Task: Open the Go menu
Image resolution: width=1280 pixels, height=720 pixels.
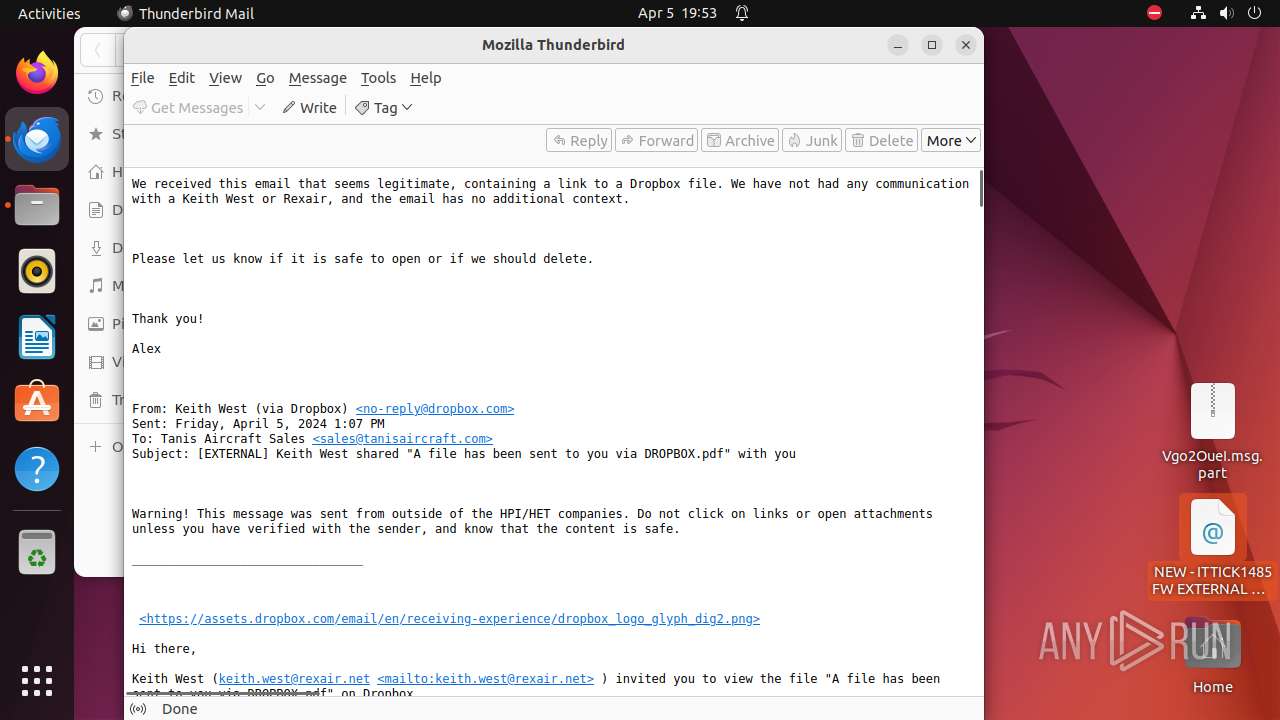Action: [x=265, y=78]
